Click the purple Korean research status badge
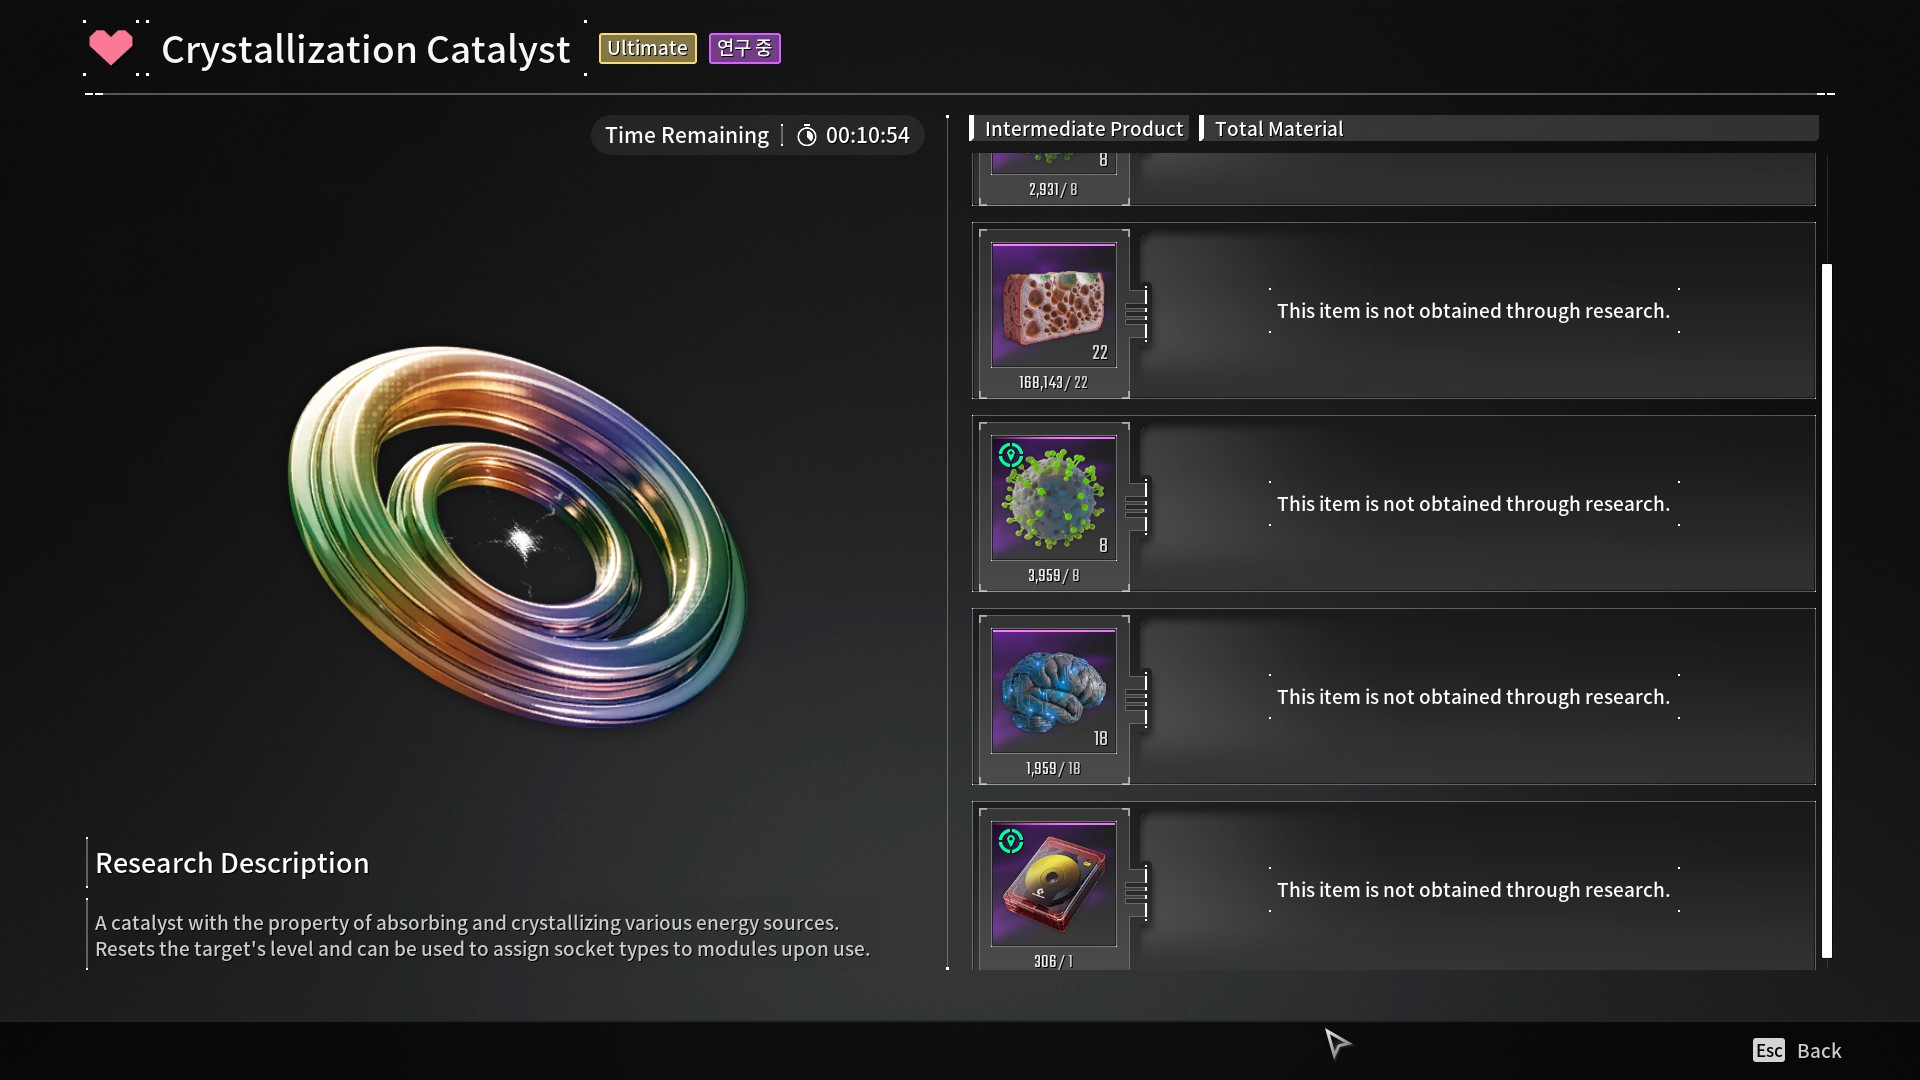Viewport: 1920px width, 1080px height. (744, 48)
